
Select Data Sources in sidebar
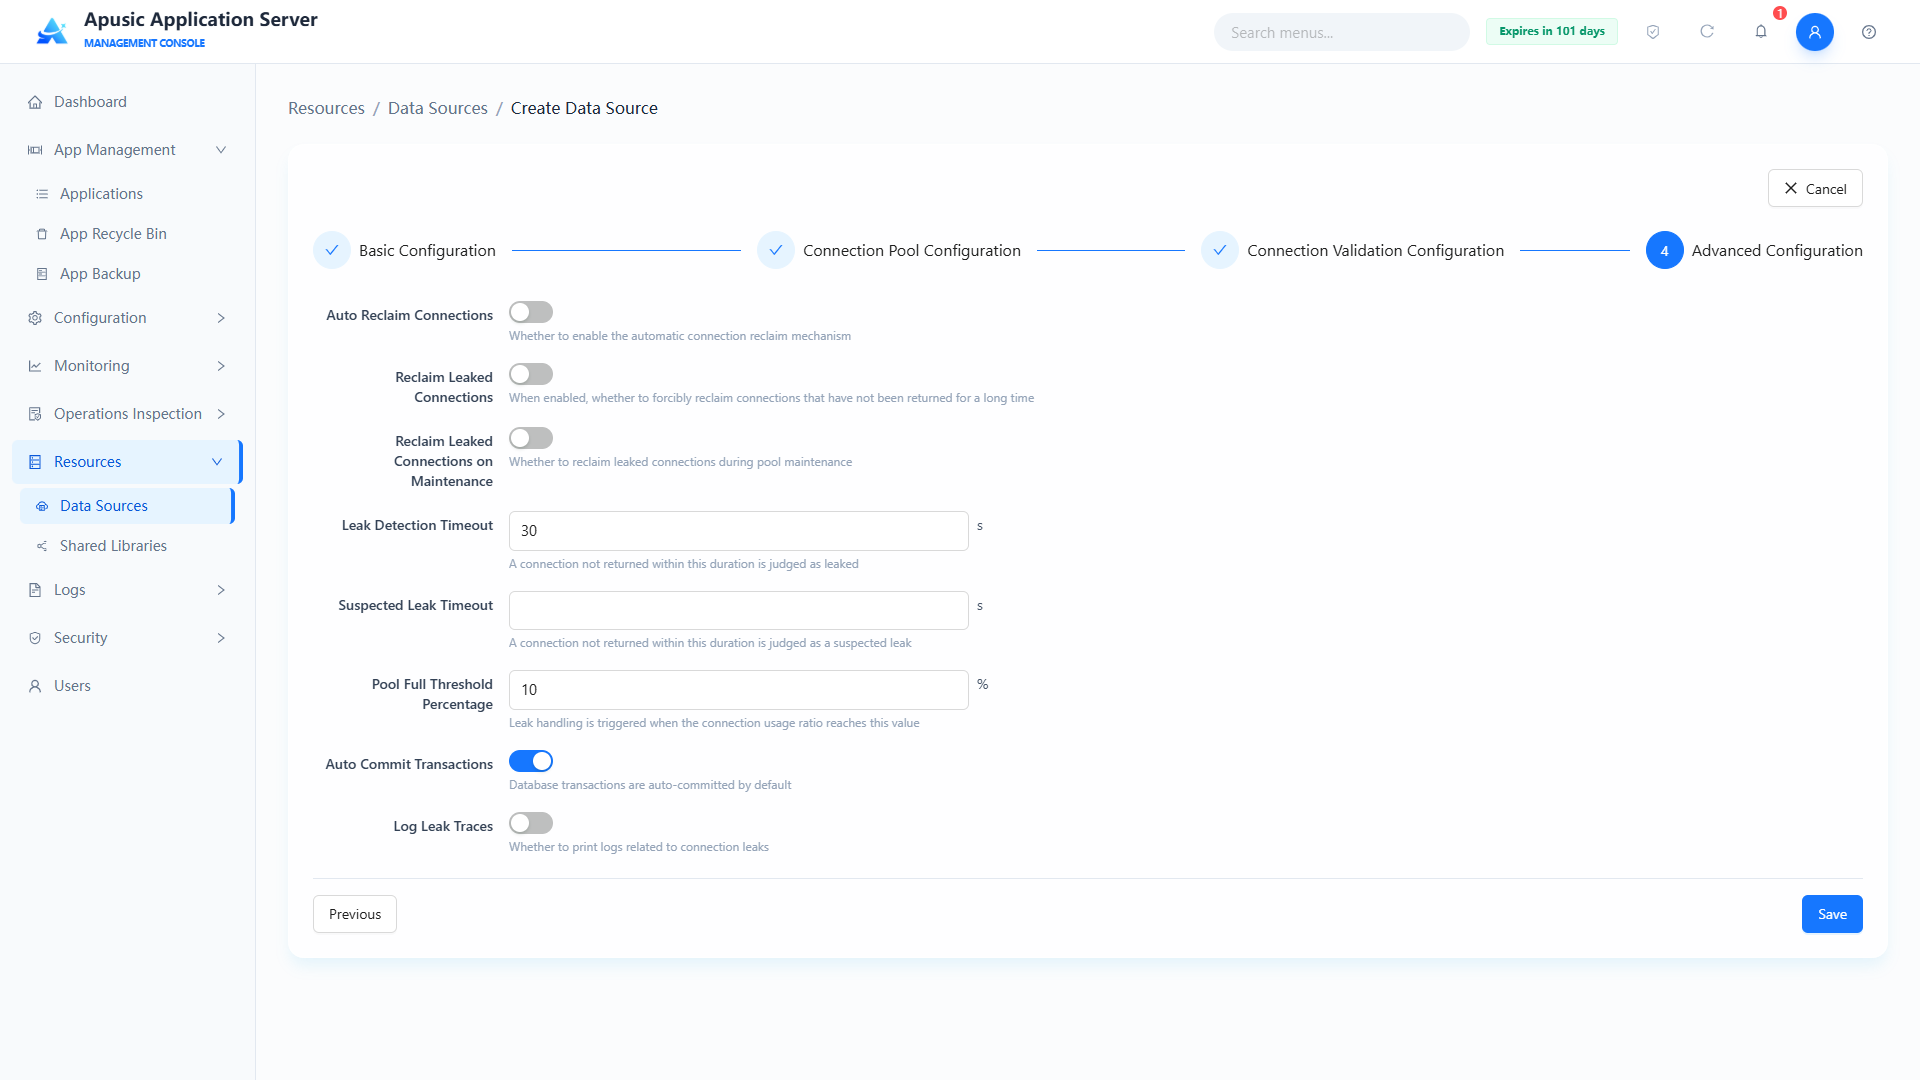click(x=127, y=506)
